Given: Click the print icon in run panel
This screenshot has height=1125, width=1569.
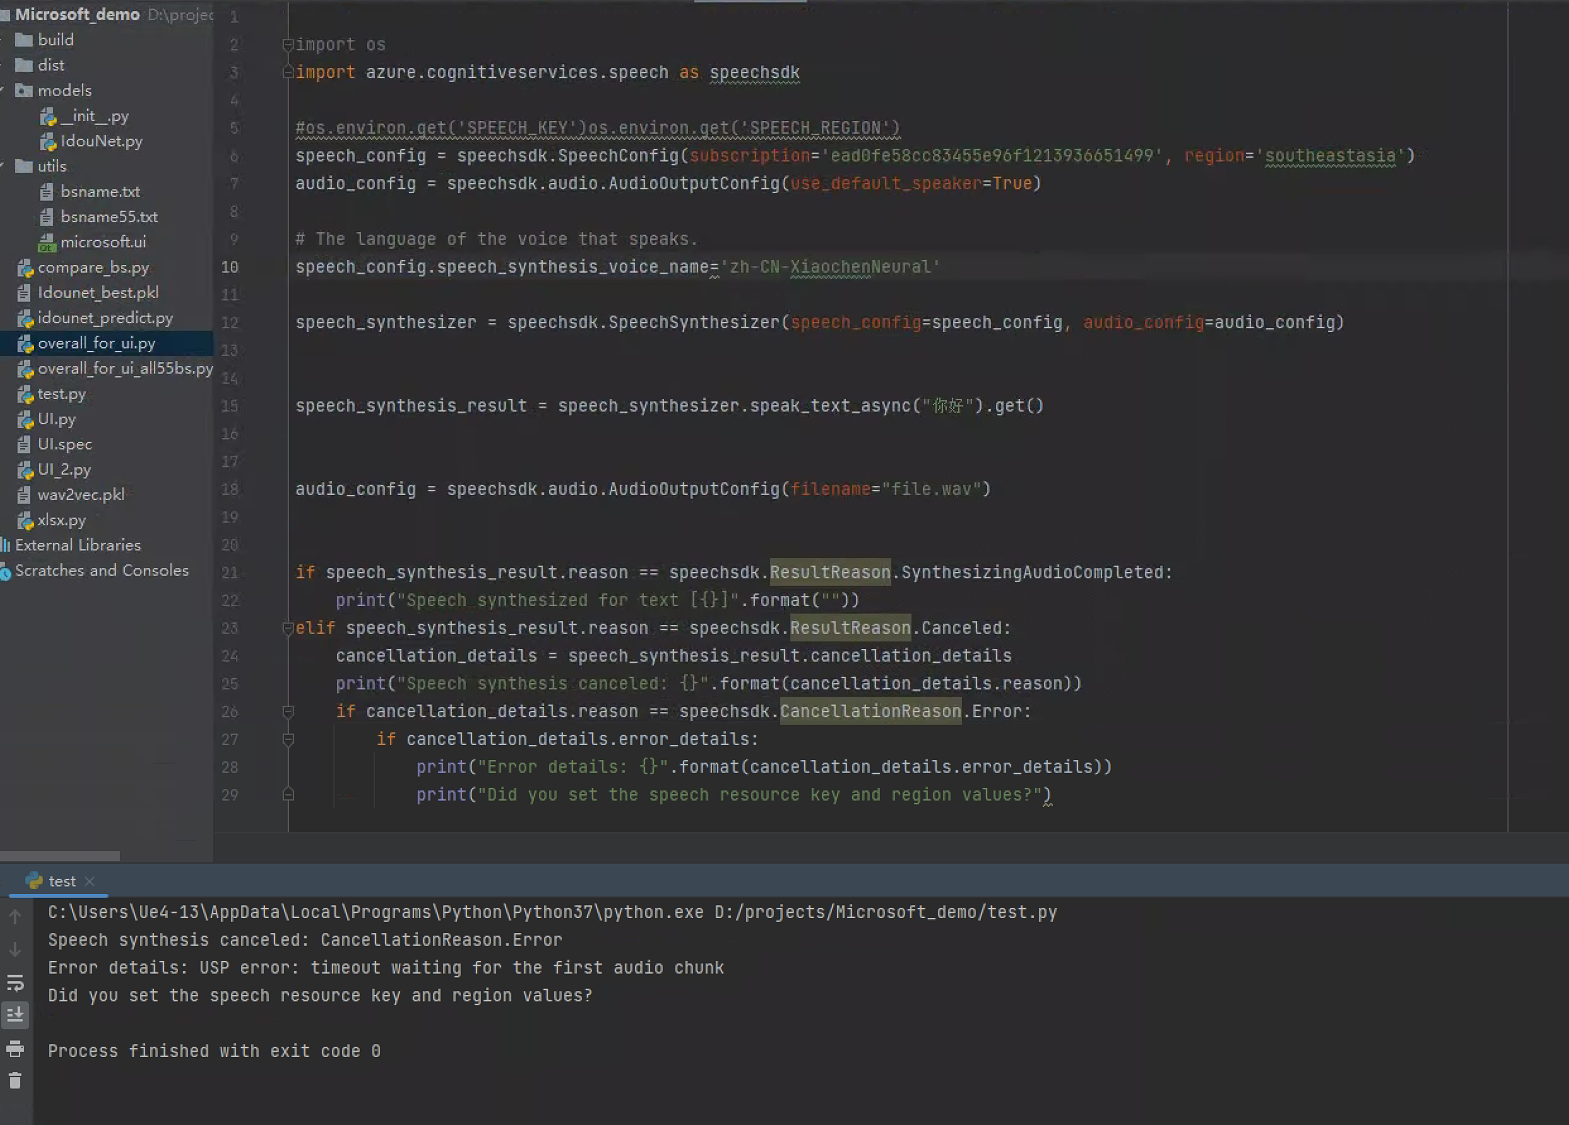Looking at the screenshot, I should 15,1049.
